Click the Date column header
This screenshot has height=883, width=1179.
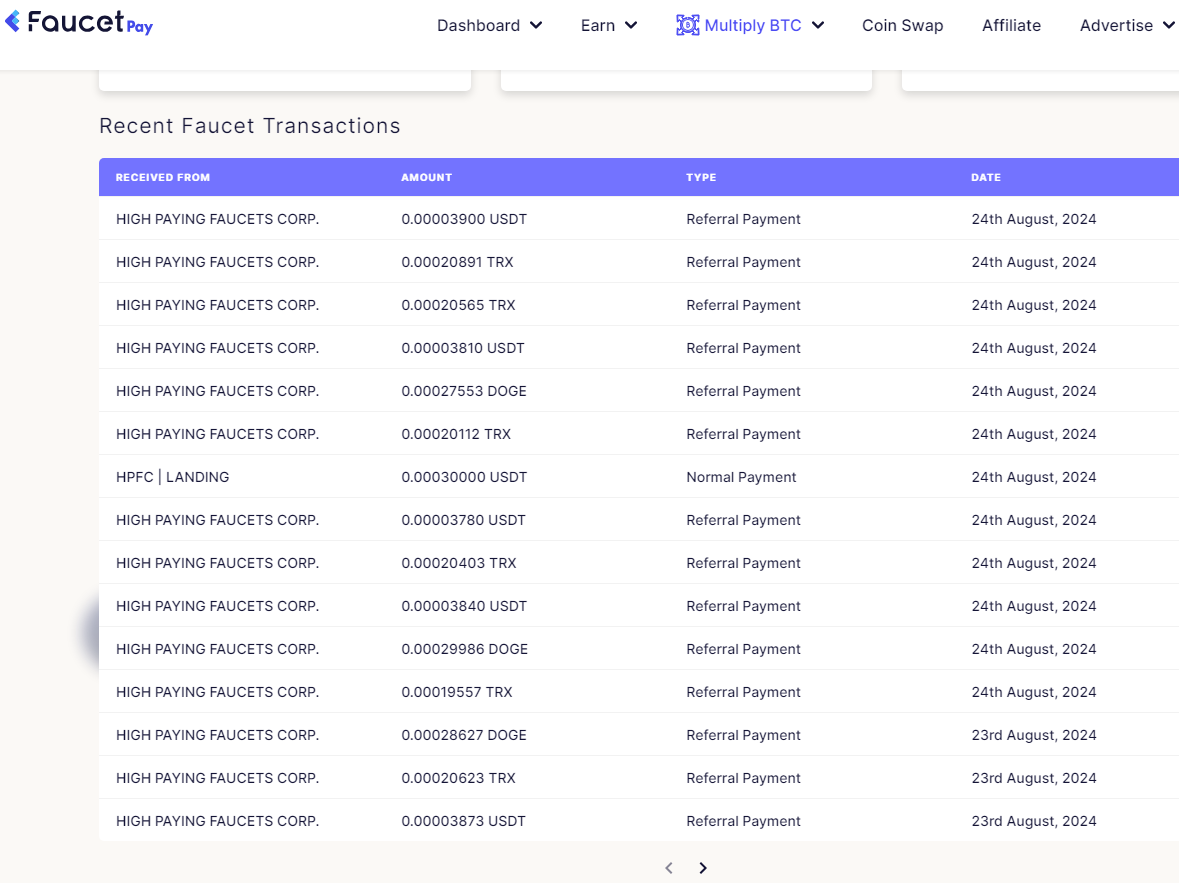[986, 178]
